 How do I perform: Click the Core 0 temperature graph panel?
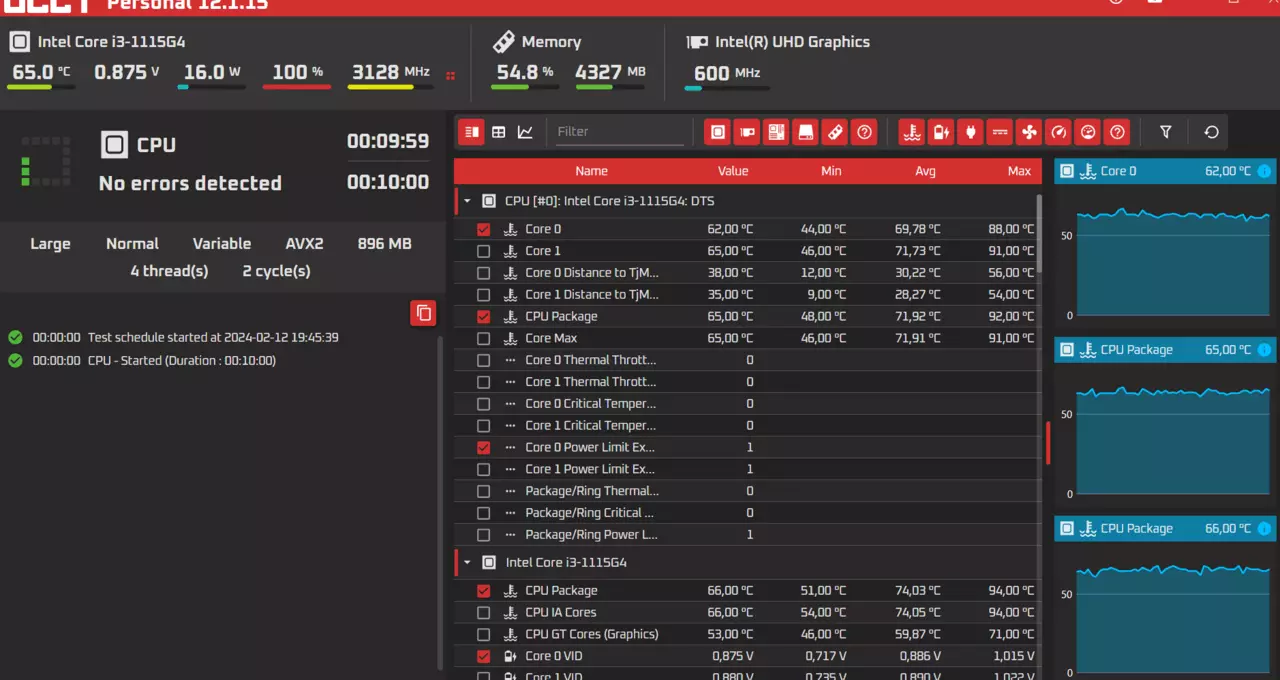click(x=1163, y=250)
